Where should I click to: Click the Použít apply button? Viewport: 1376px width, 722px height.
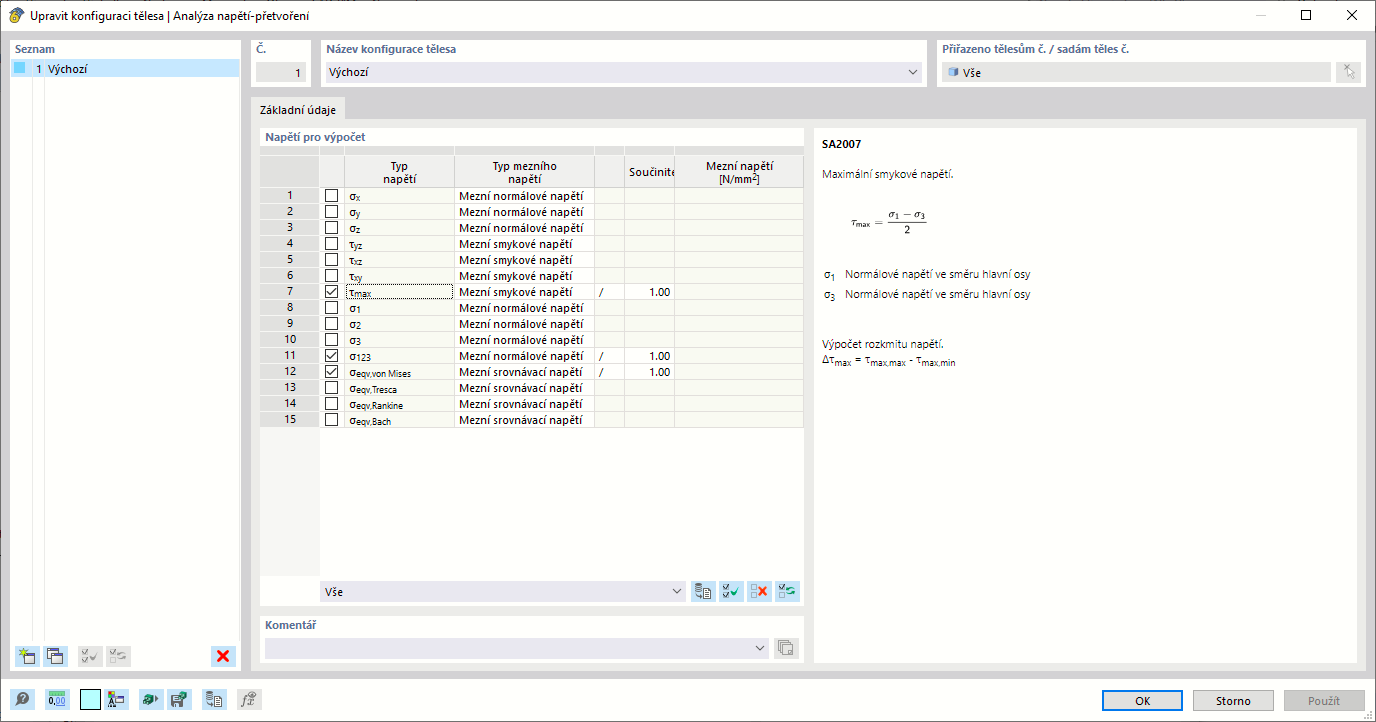1323,701
